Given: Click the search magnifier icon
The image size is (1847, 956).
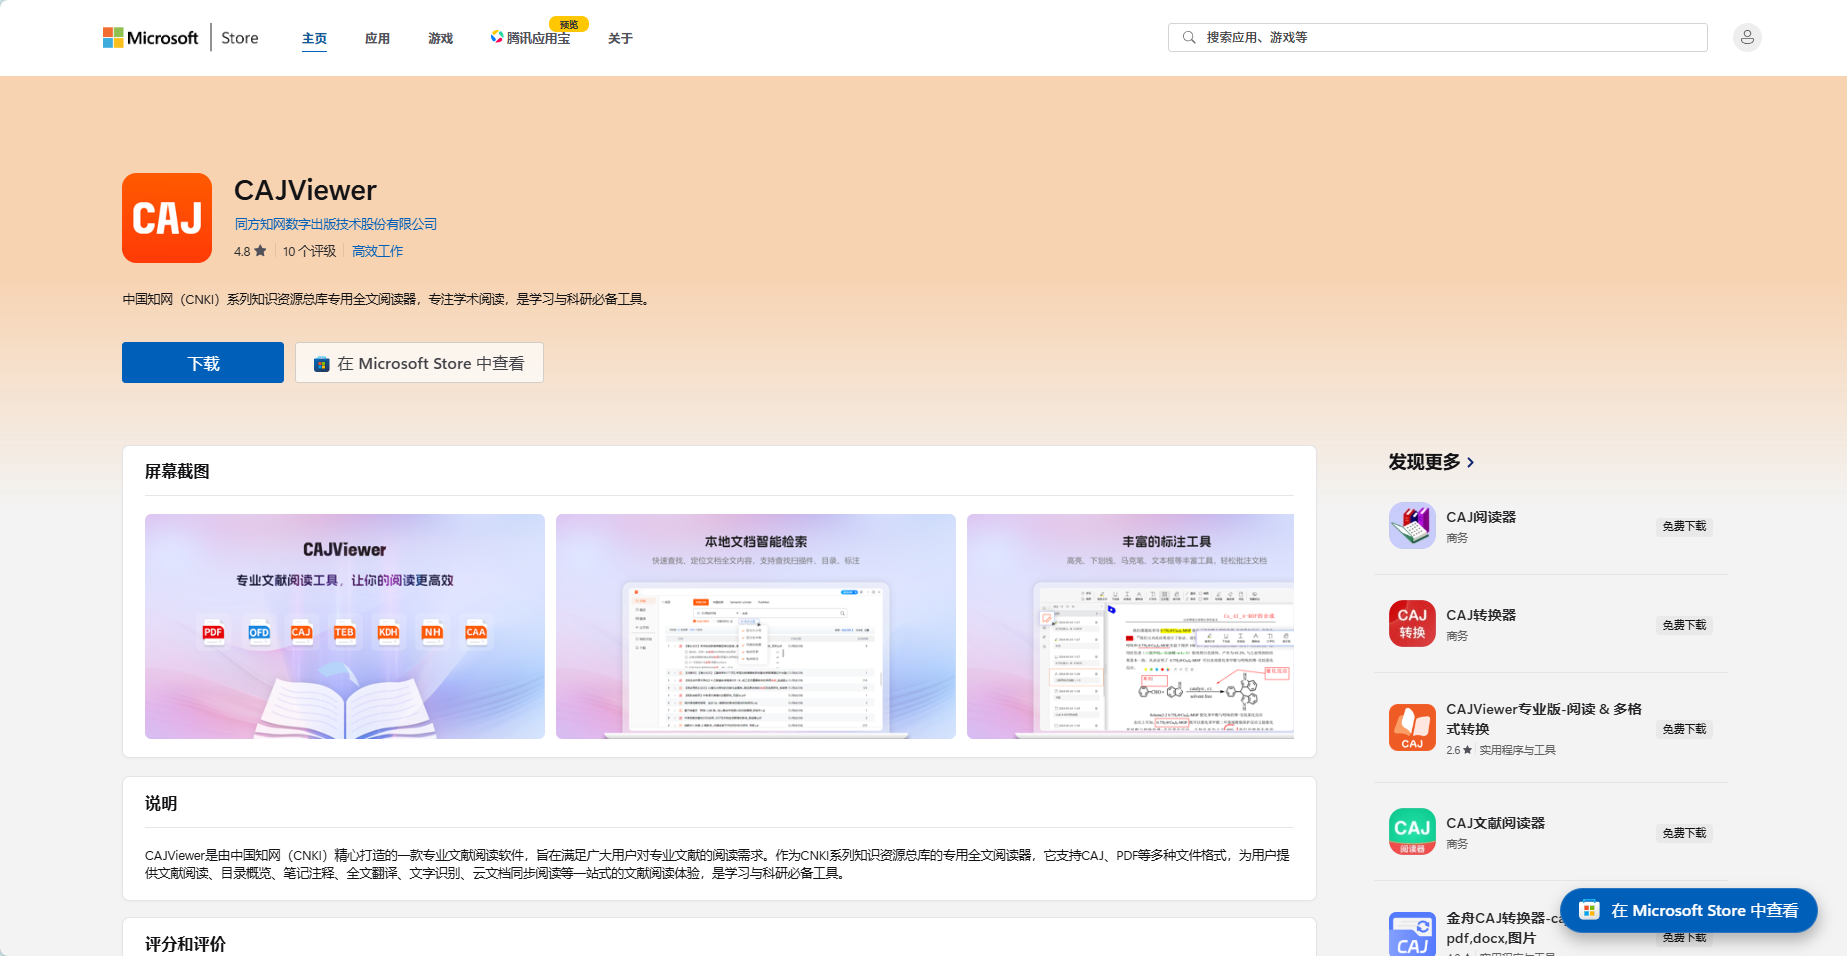Looking at the screenshot, I should coord(1189,38).
